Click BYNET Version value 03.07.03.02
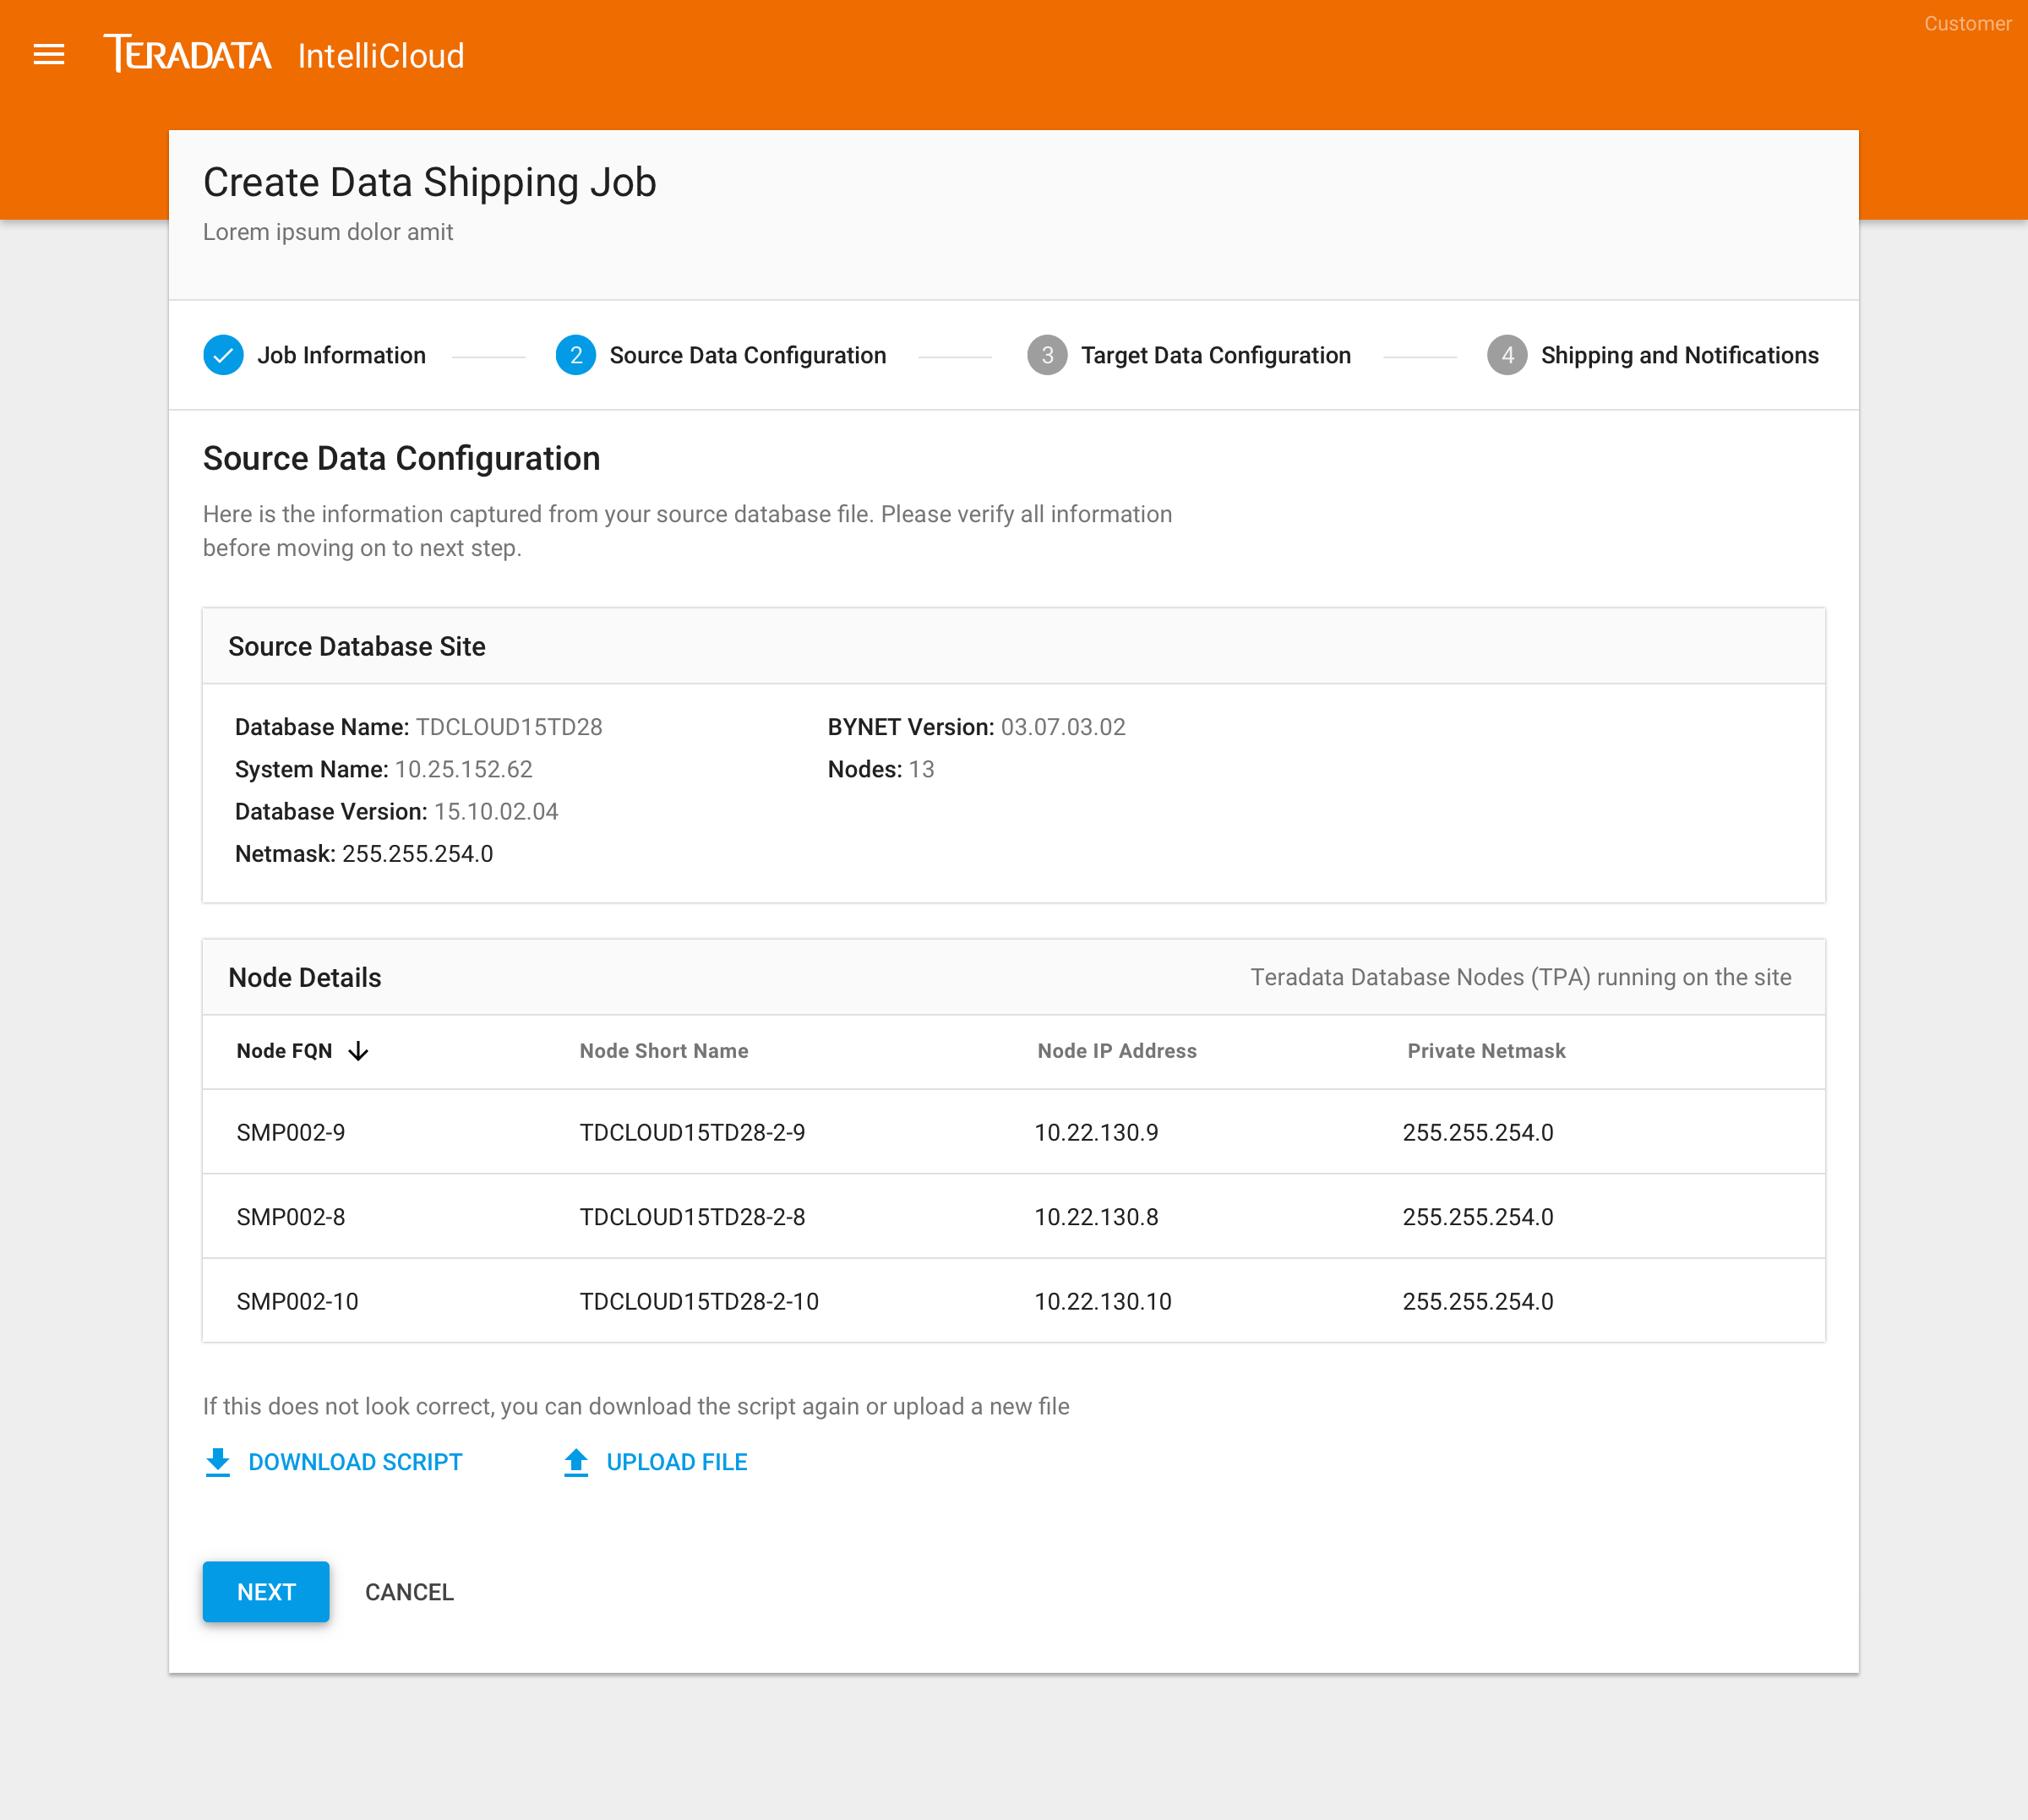 (1063, 727)
